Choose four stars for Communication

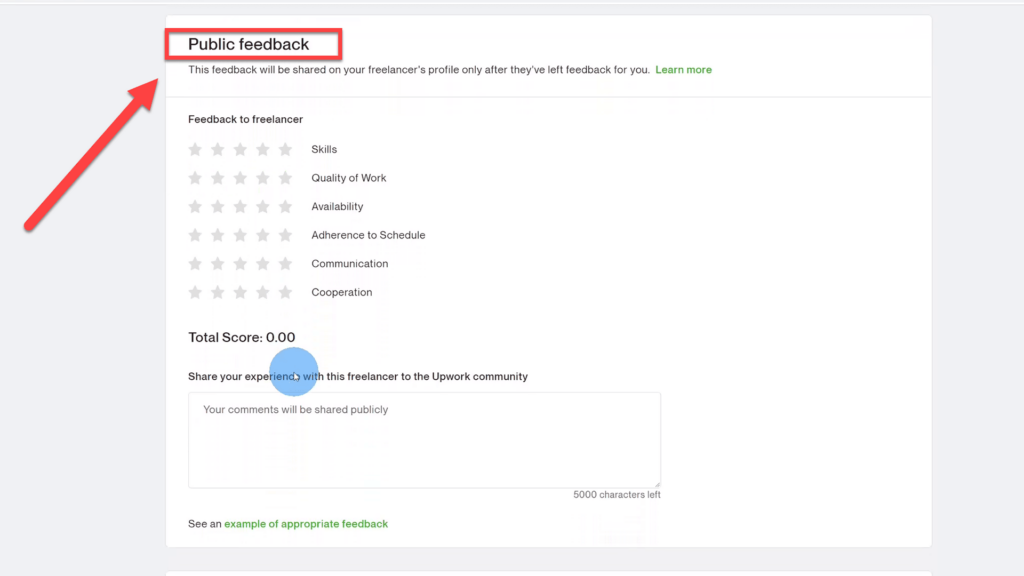pos(263,264)
